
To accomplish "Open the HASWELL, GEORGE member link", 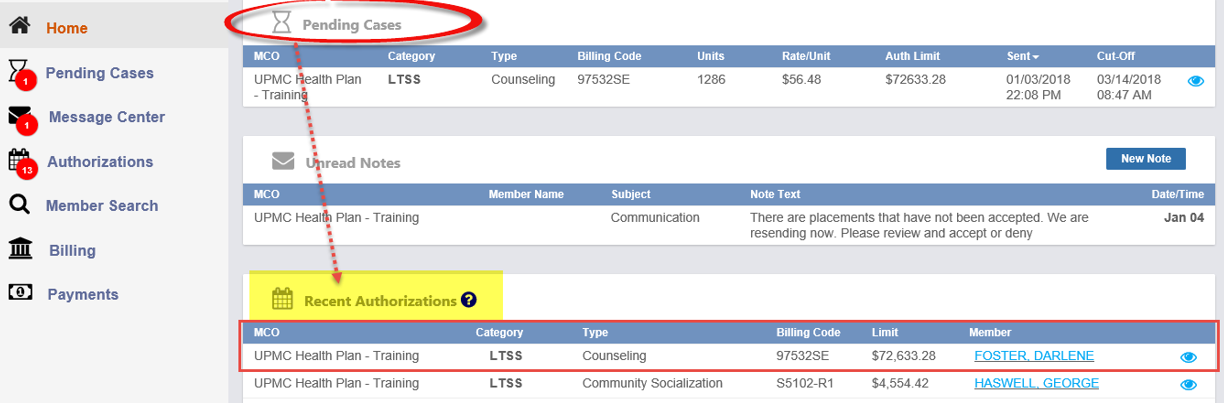I will (1036, 383).
